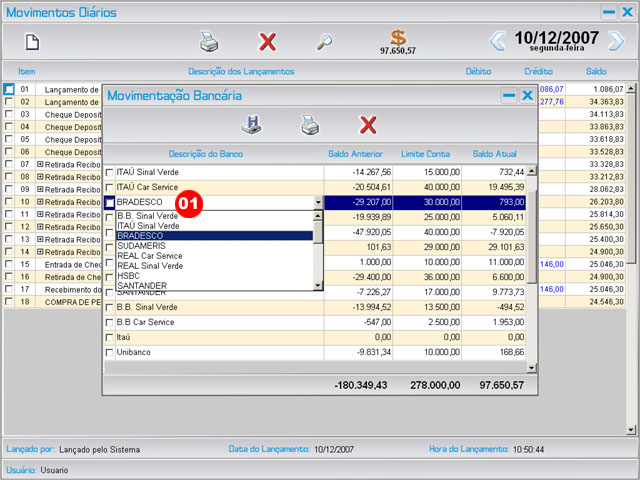
Task: Advance to next day with right arrow
Action: pyautogui.click(x=616, y=41)
